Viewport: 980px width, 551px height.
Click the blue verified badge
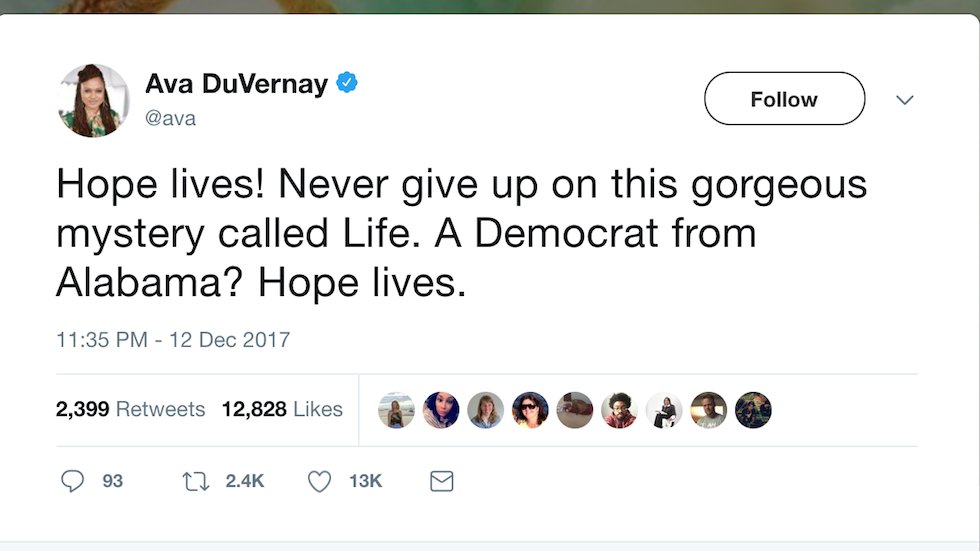(347, 83)
